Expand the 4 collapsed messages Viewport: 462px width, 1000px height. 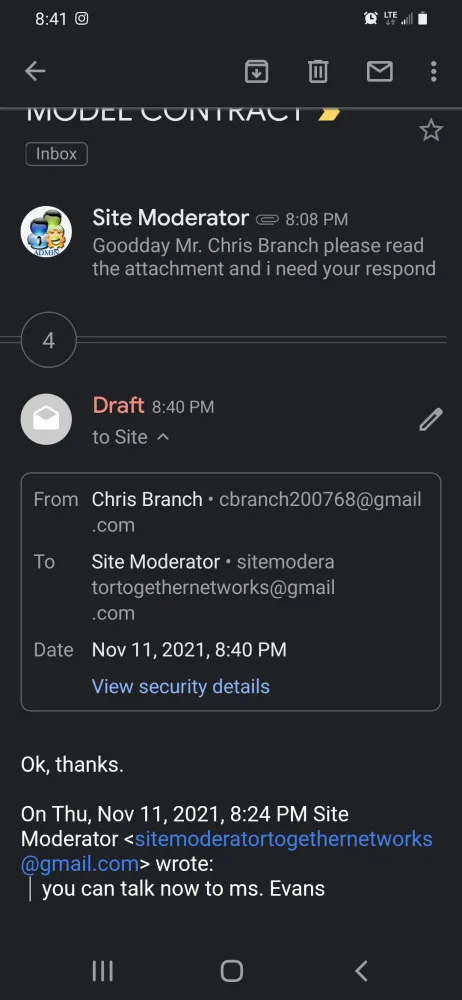(x=48, y=340)
